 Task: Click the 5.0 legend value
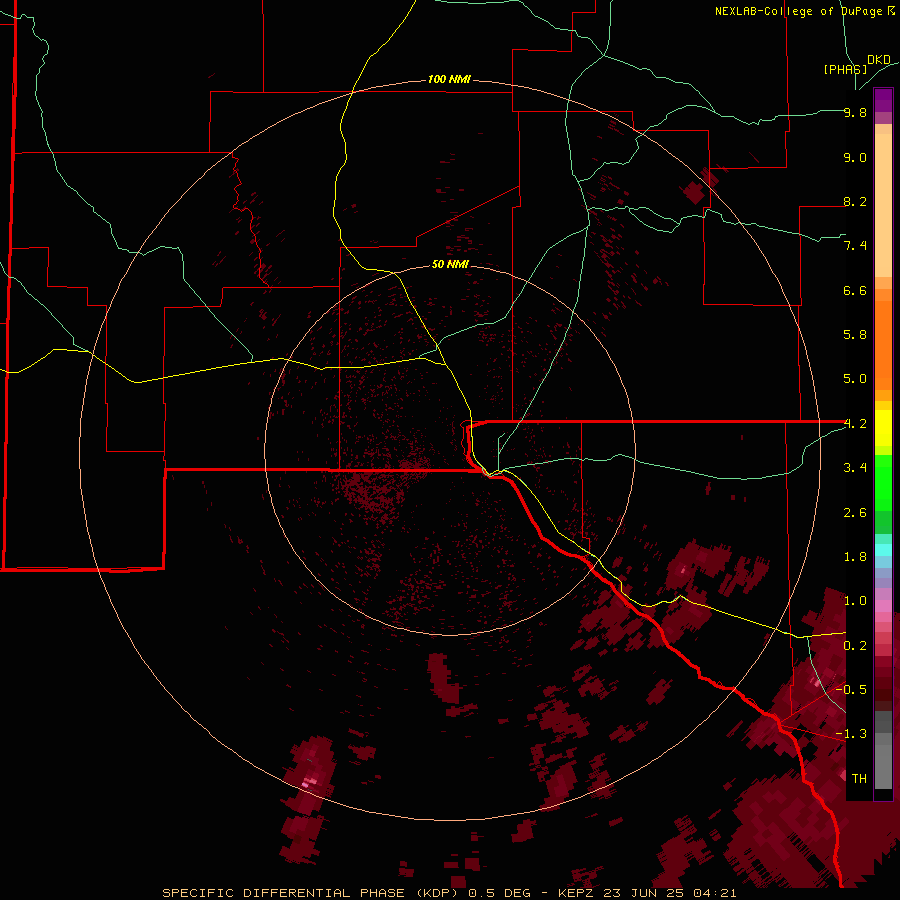pos(855,379)
